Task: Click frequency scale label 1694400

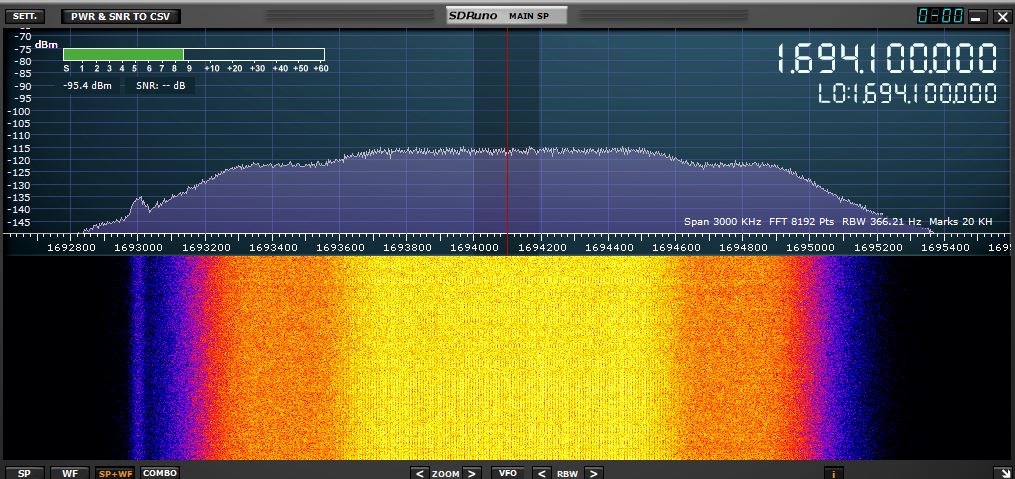Action: pyautogui.click(x=608, y=247)
